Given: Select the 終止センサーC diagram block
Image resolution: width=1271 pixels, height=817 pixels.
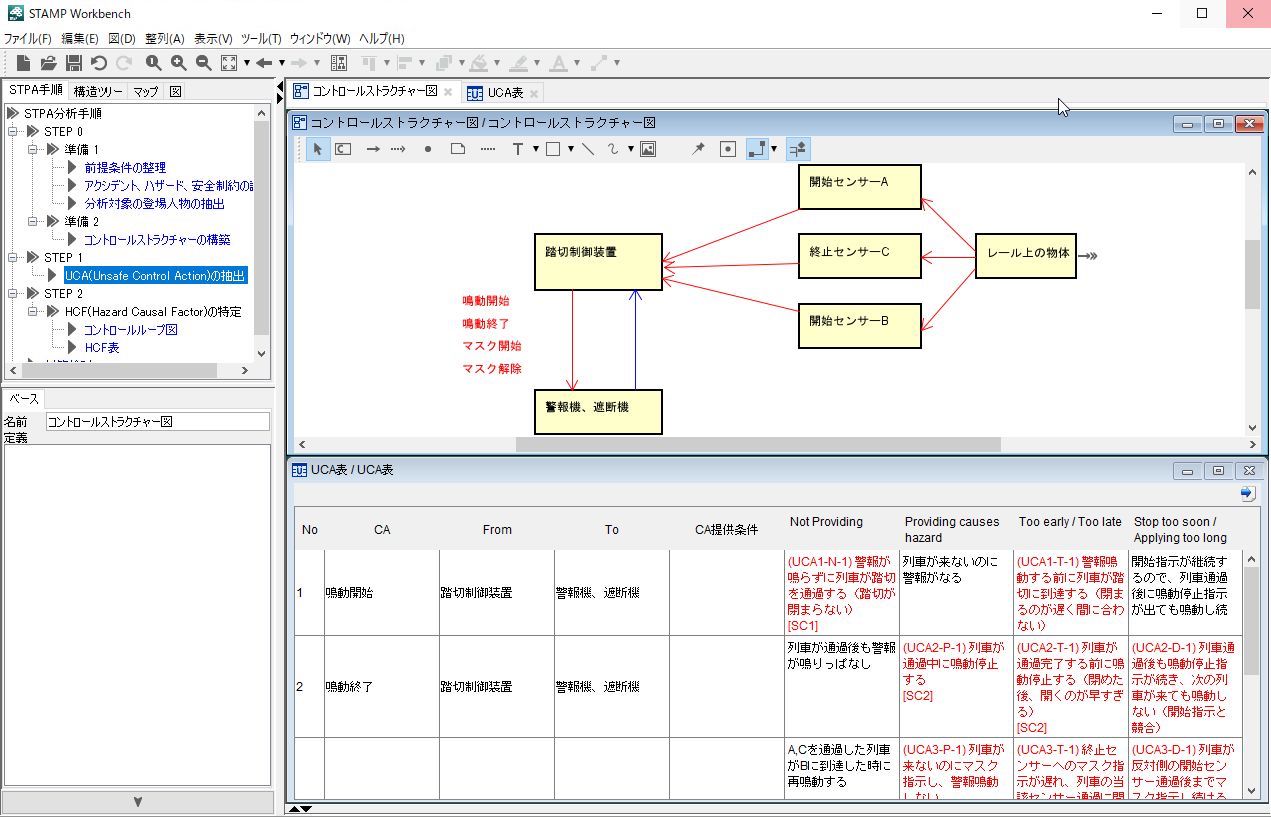Looking at the screenshot, I should point(860,256).
